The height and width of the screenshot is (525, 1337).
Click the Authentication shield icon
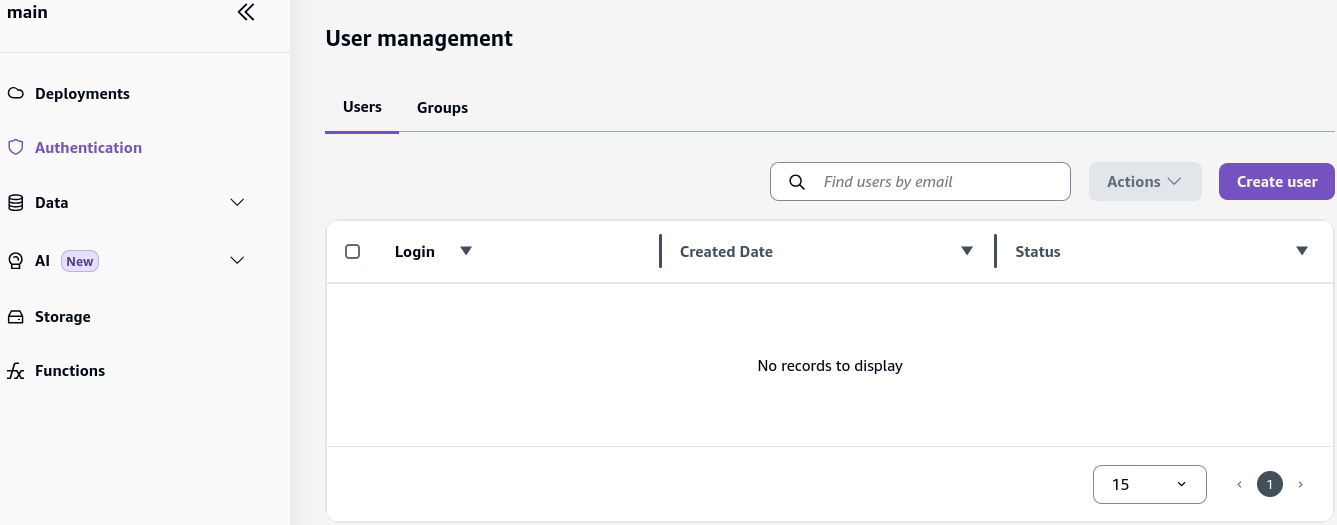coord(15,147)
